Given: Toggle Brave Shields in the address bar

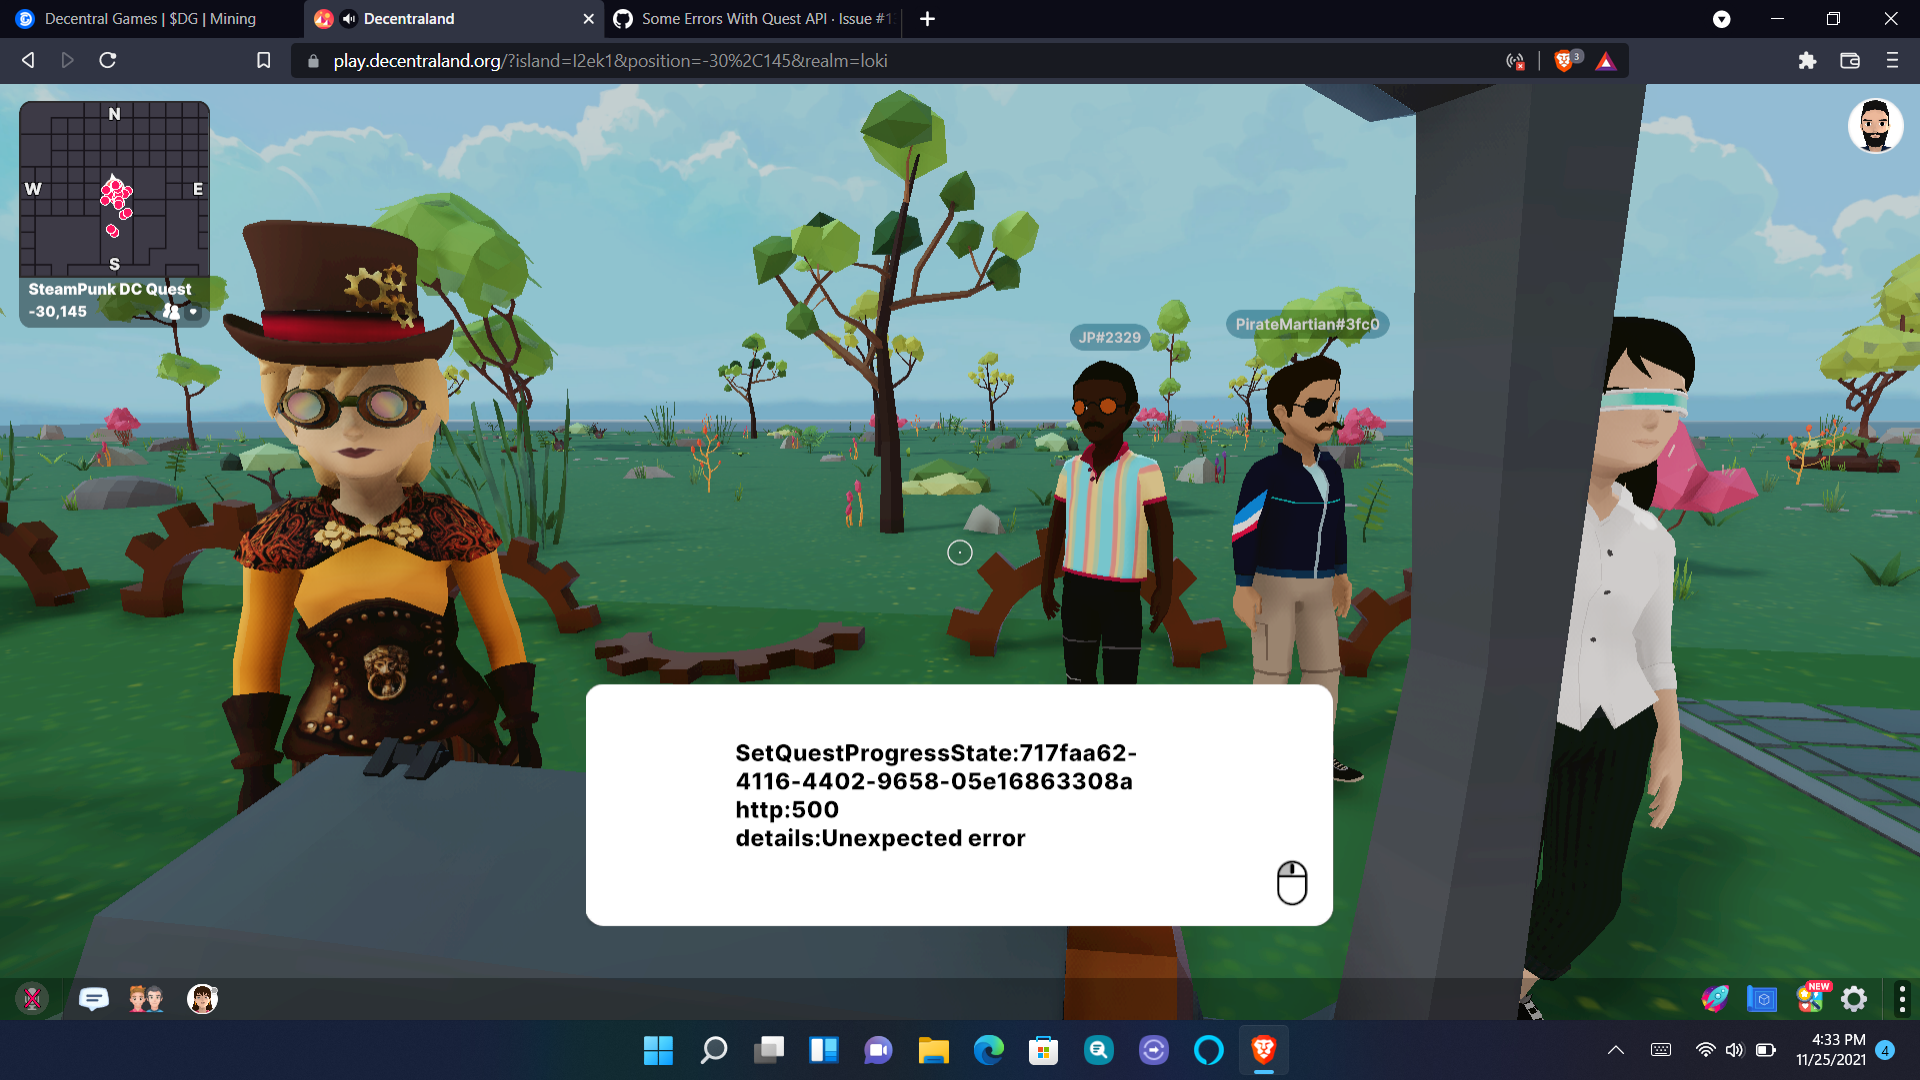Looking at the screenshot, I should pyautogui.click(x=1565, y=60).
